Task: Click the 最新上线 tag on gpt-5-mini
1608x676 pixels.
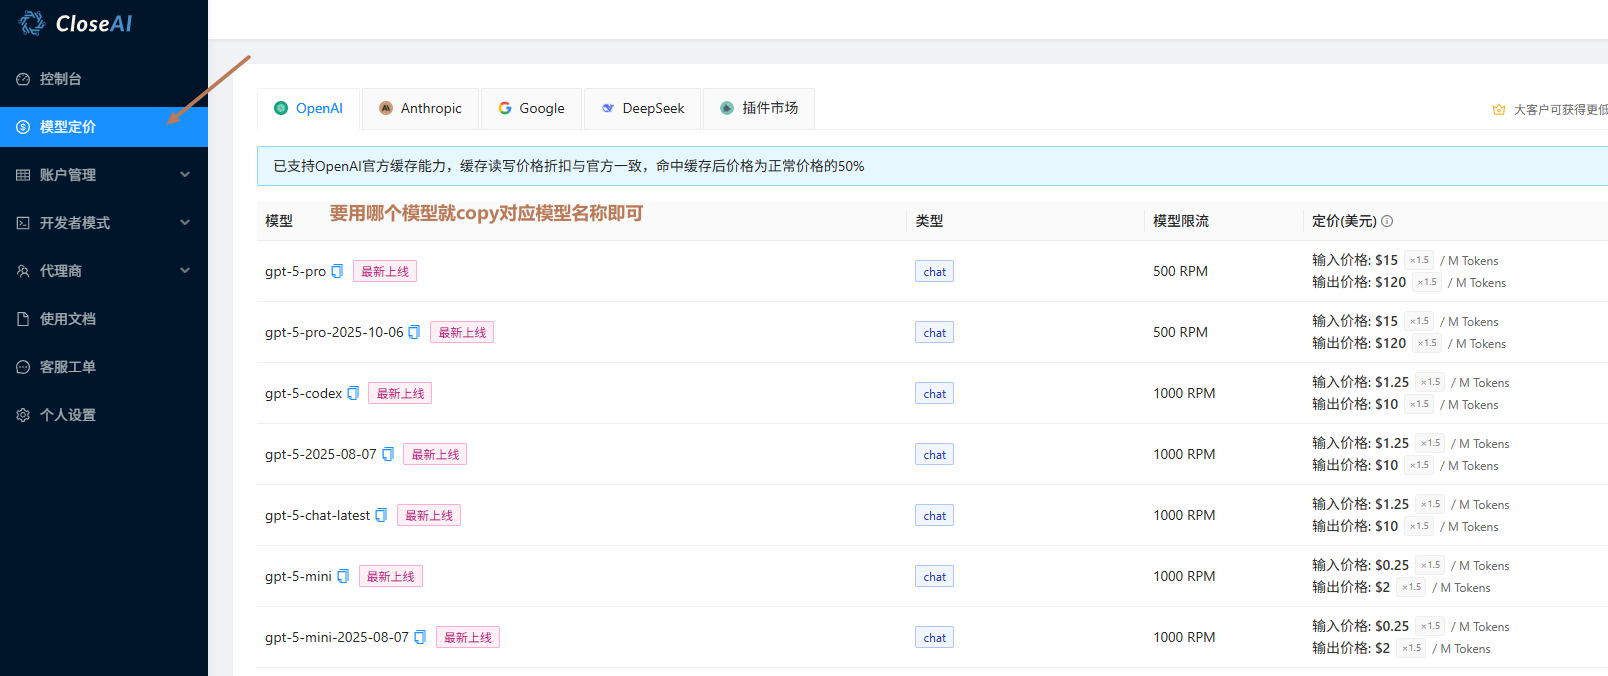Action: click(391, 576)
